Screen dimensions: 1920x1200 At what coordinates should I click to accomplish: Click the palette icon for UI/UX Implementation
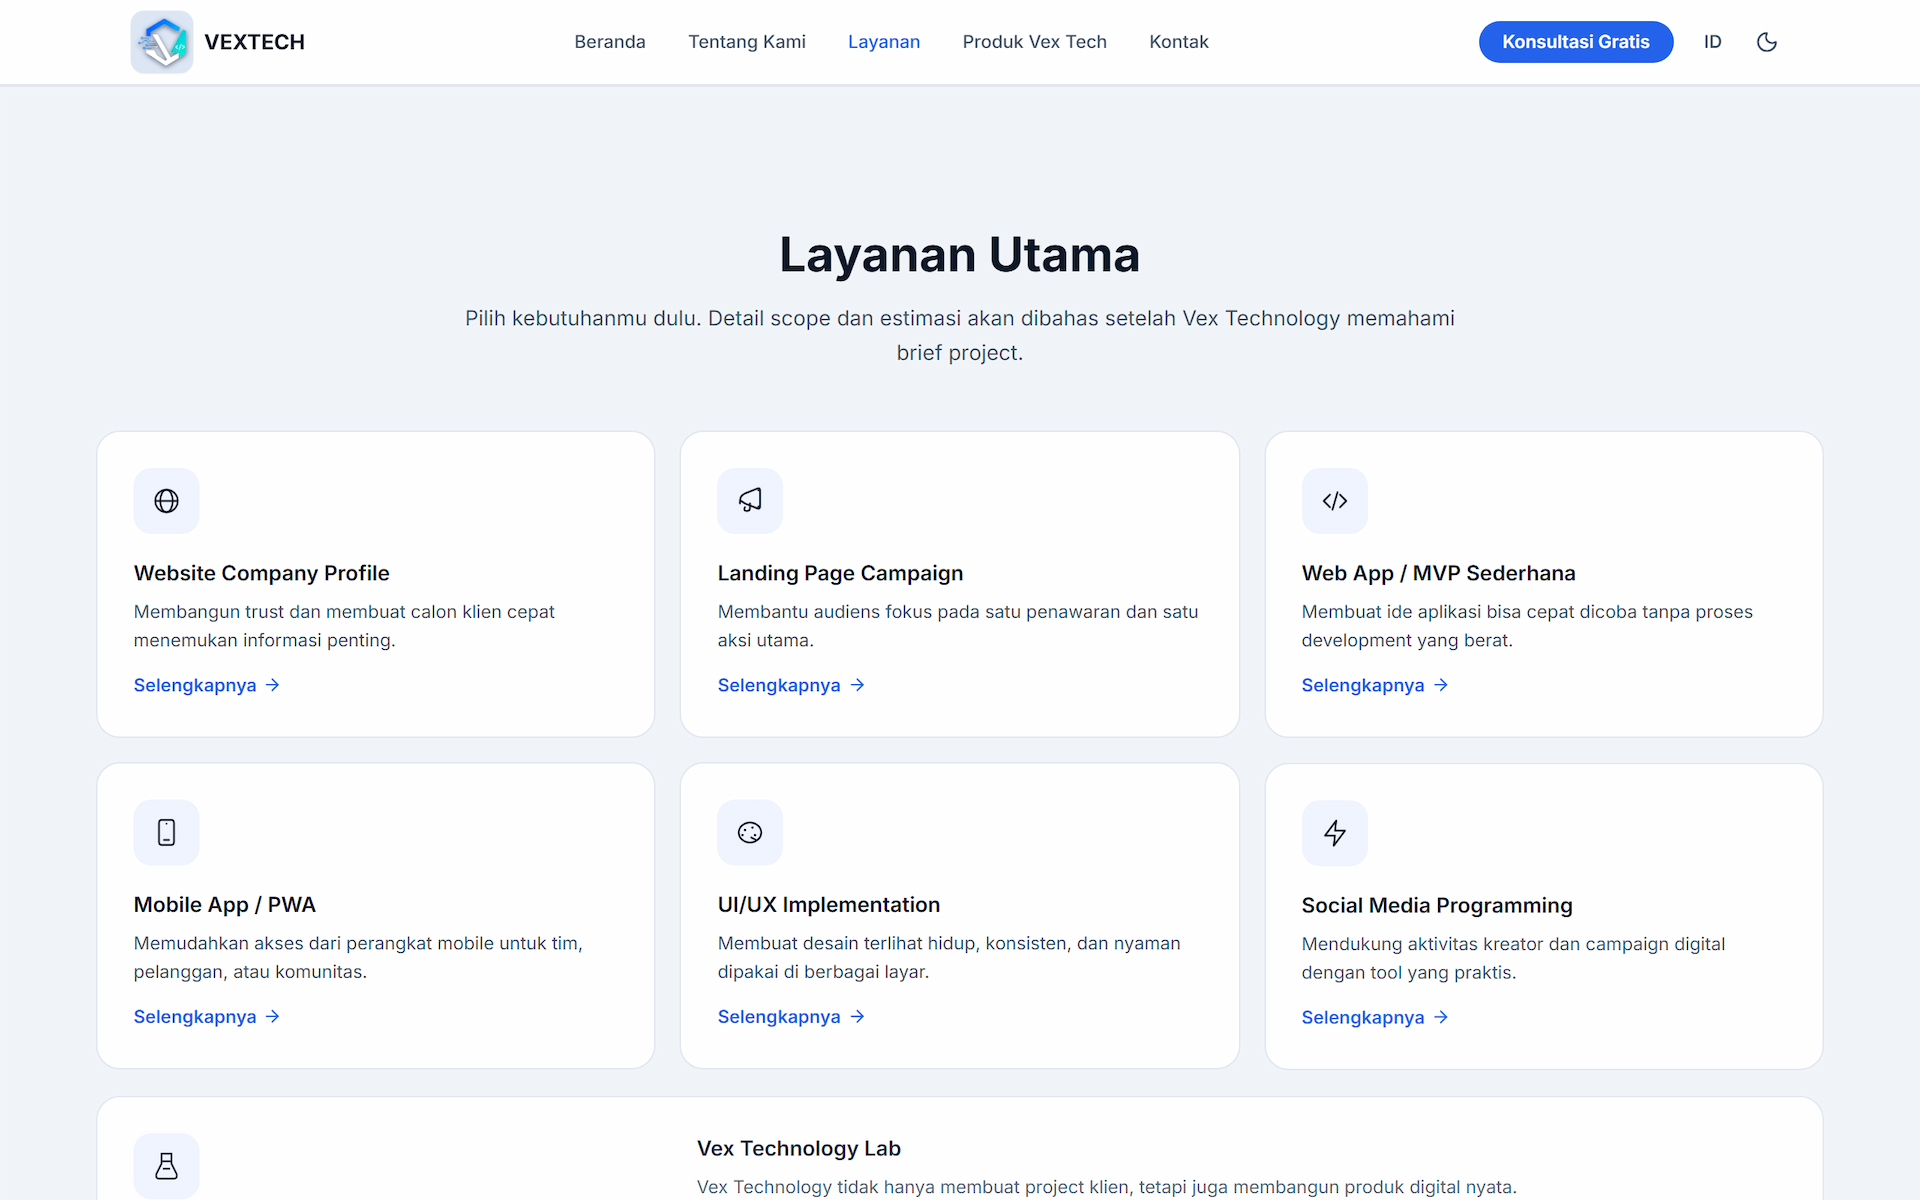(x=750, y=832)
